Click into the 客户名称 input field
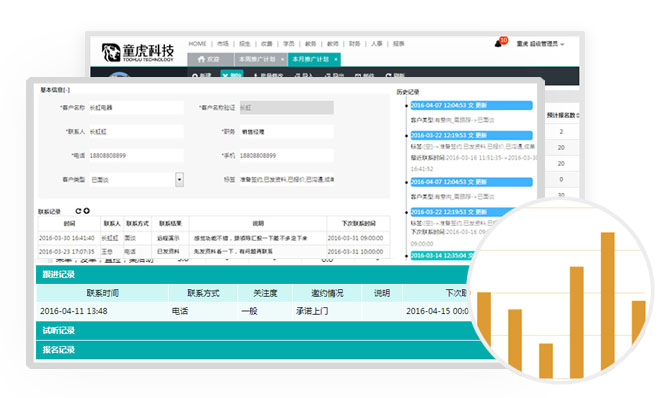 point(136,108)
